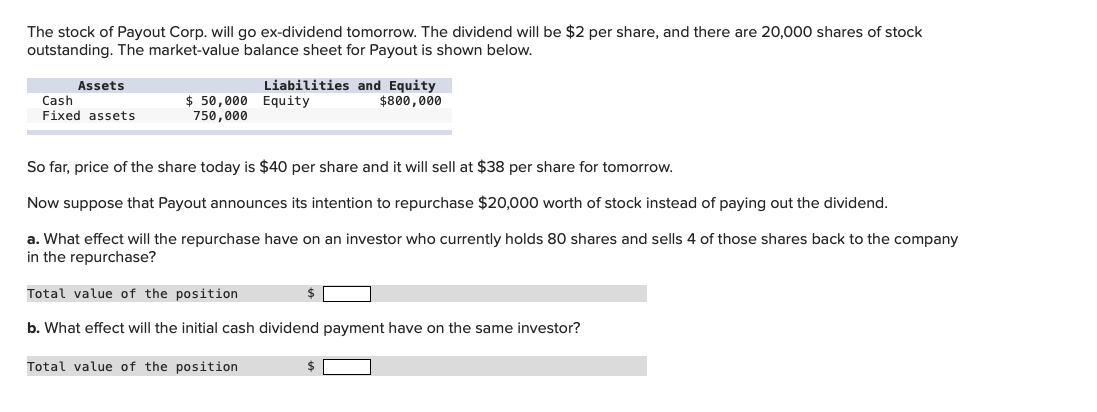Screen dimensions: 1097x412
Task: Click the 'So far, price of the share' sentence
Action: coord(350,167)
